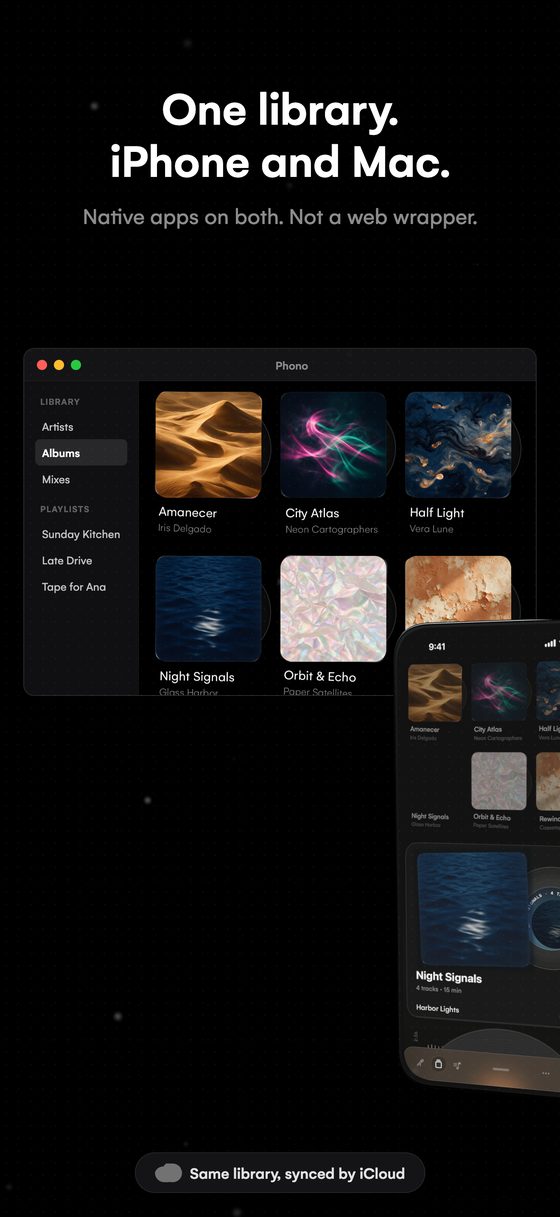
Task: Tap the Half Light cover on the iPhone
Action: tap(548, 692)
